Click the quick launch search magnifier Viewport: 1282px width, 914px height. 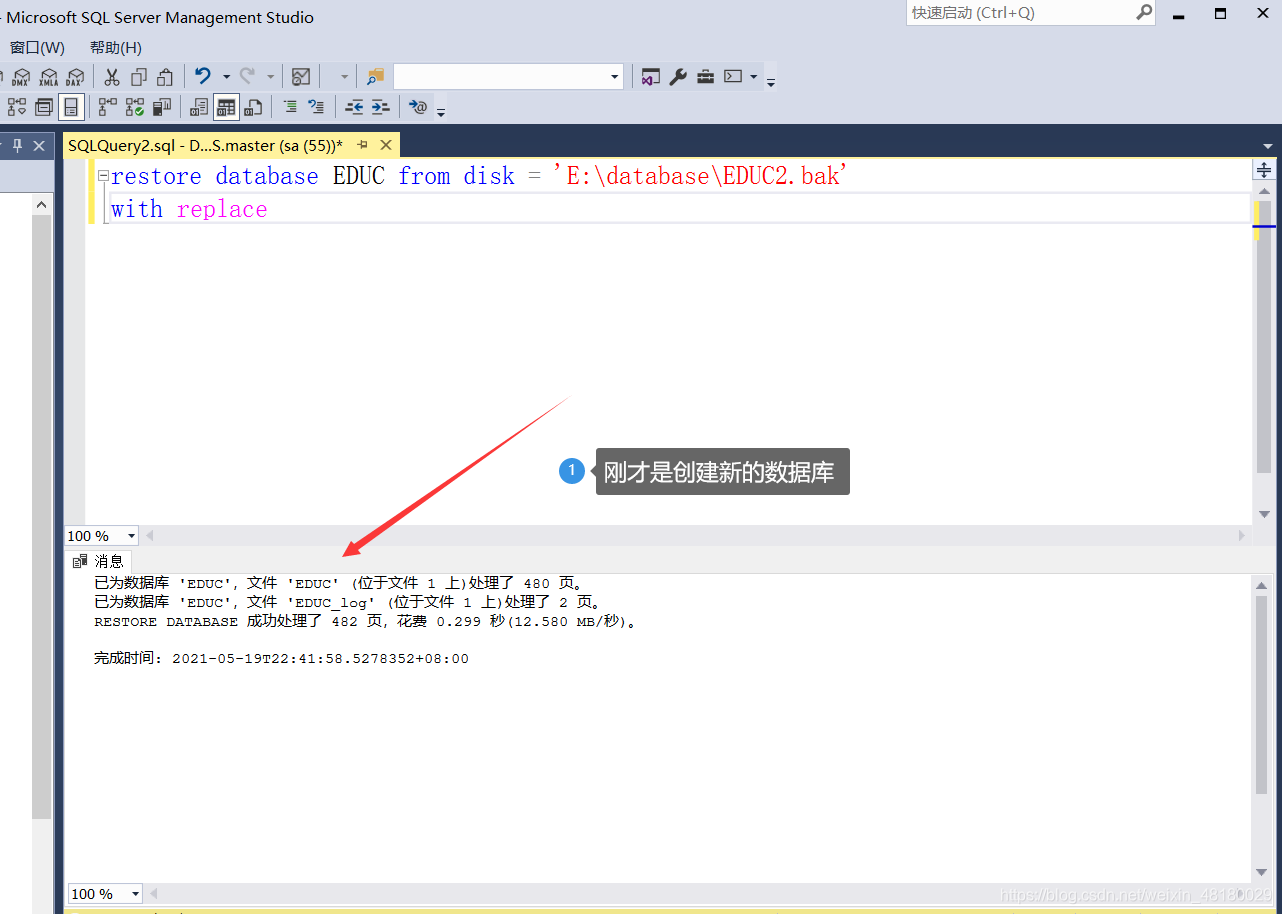1145,13
